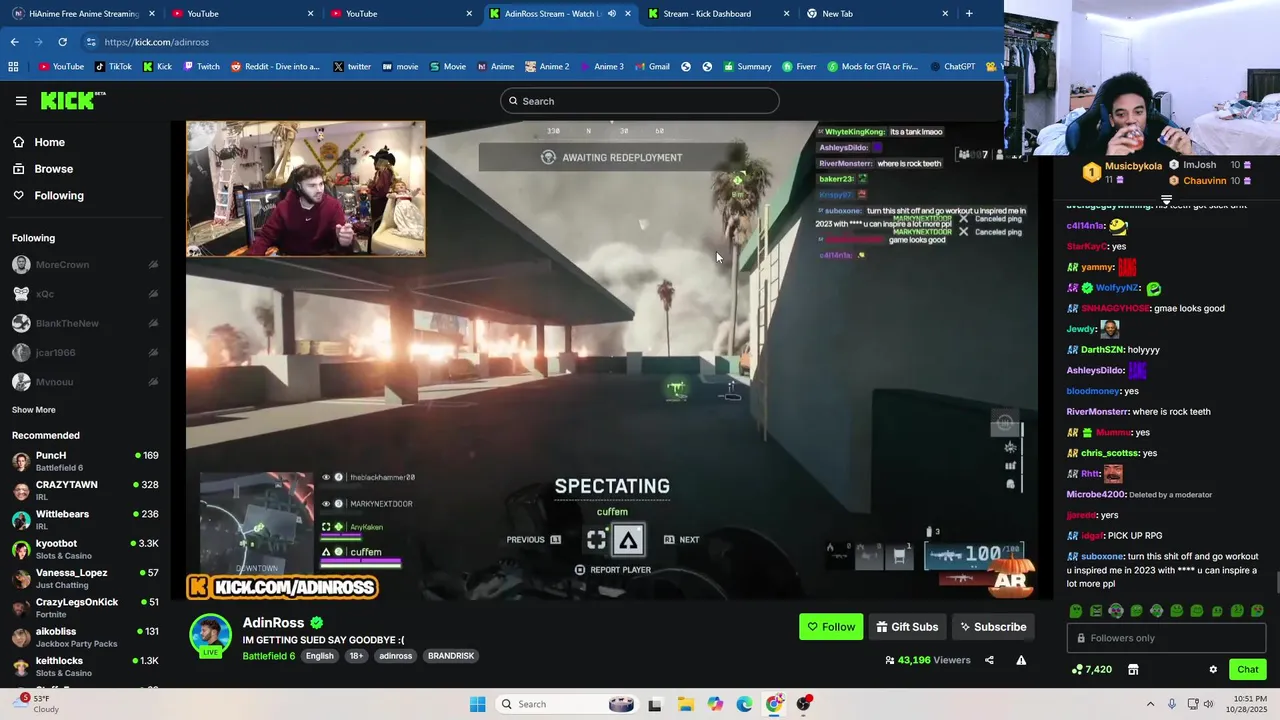Viewport: 1280px width, 720px height.
Task: Pick the first green emote in chat
Action: tap(1076, 611)
